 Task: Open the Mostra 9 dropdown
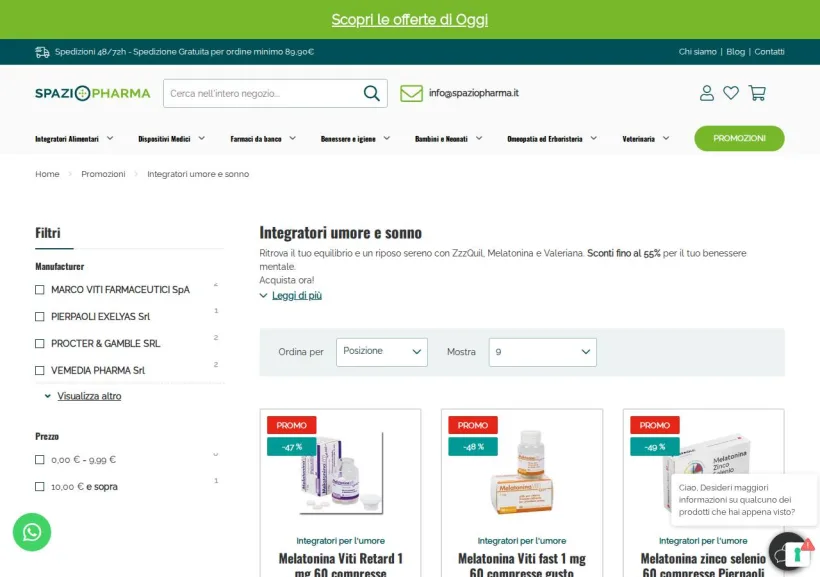pyautogui.click(x=542, y=352)
